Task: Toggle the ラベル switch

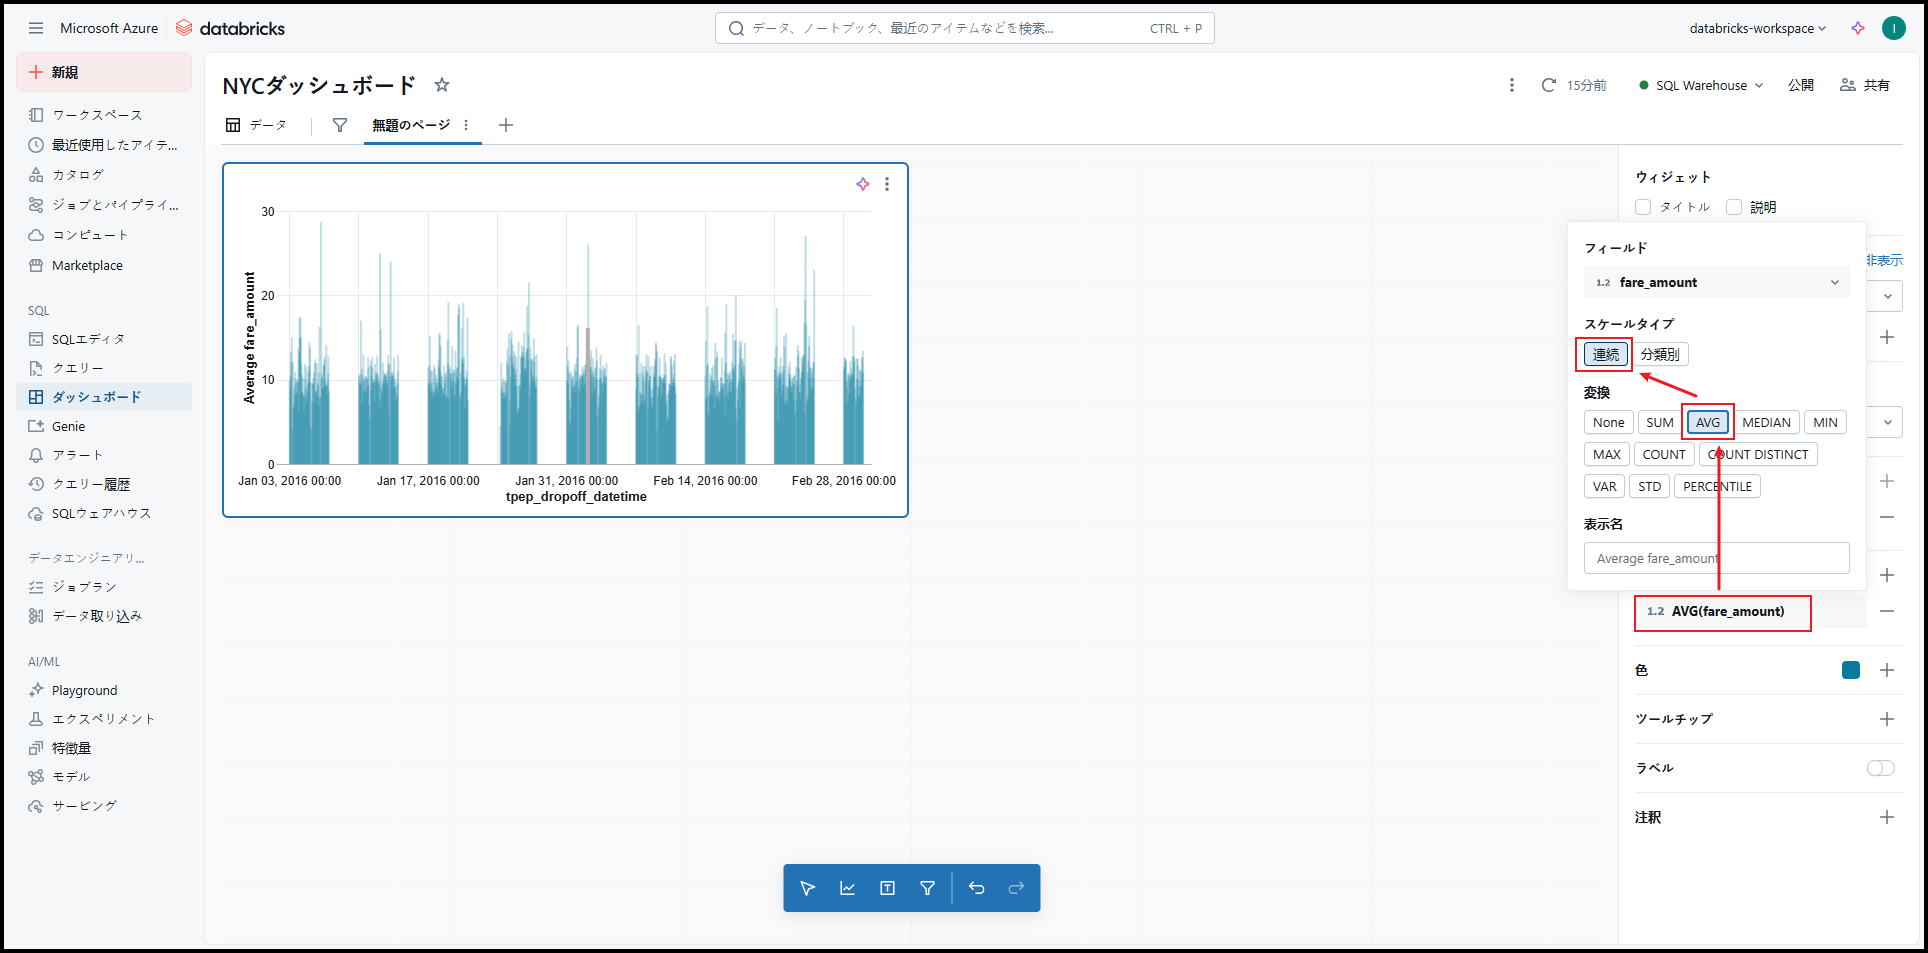Action: tap(1880, 768)
